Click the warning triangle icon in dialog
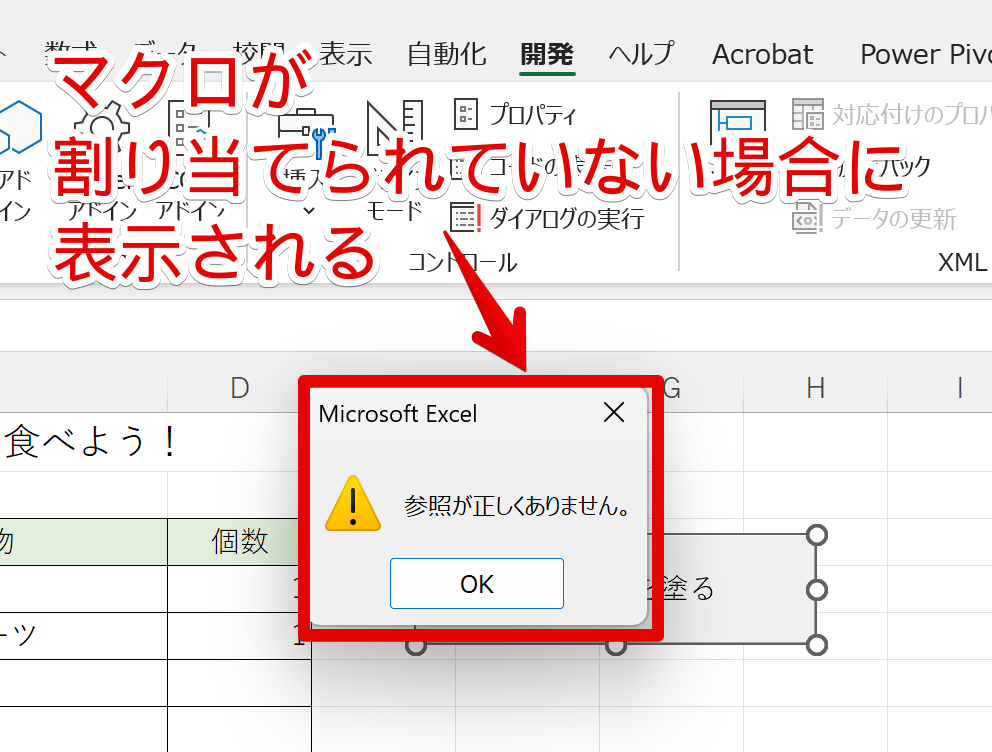Viewport: 992px width, 752px height. [x=353, y=503]
